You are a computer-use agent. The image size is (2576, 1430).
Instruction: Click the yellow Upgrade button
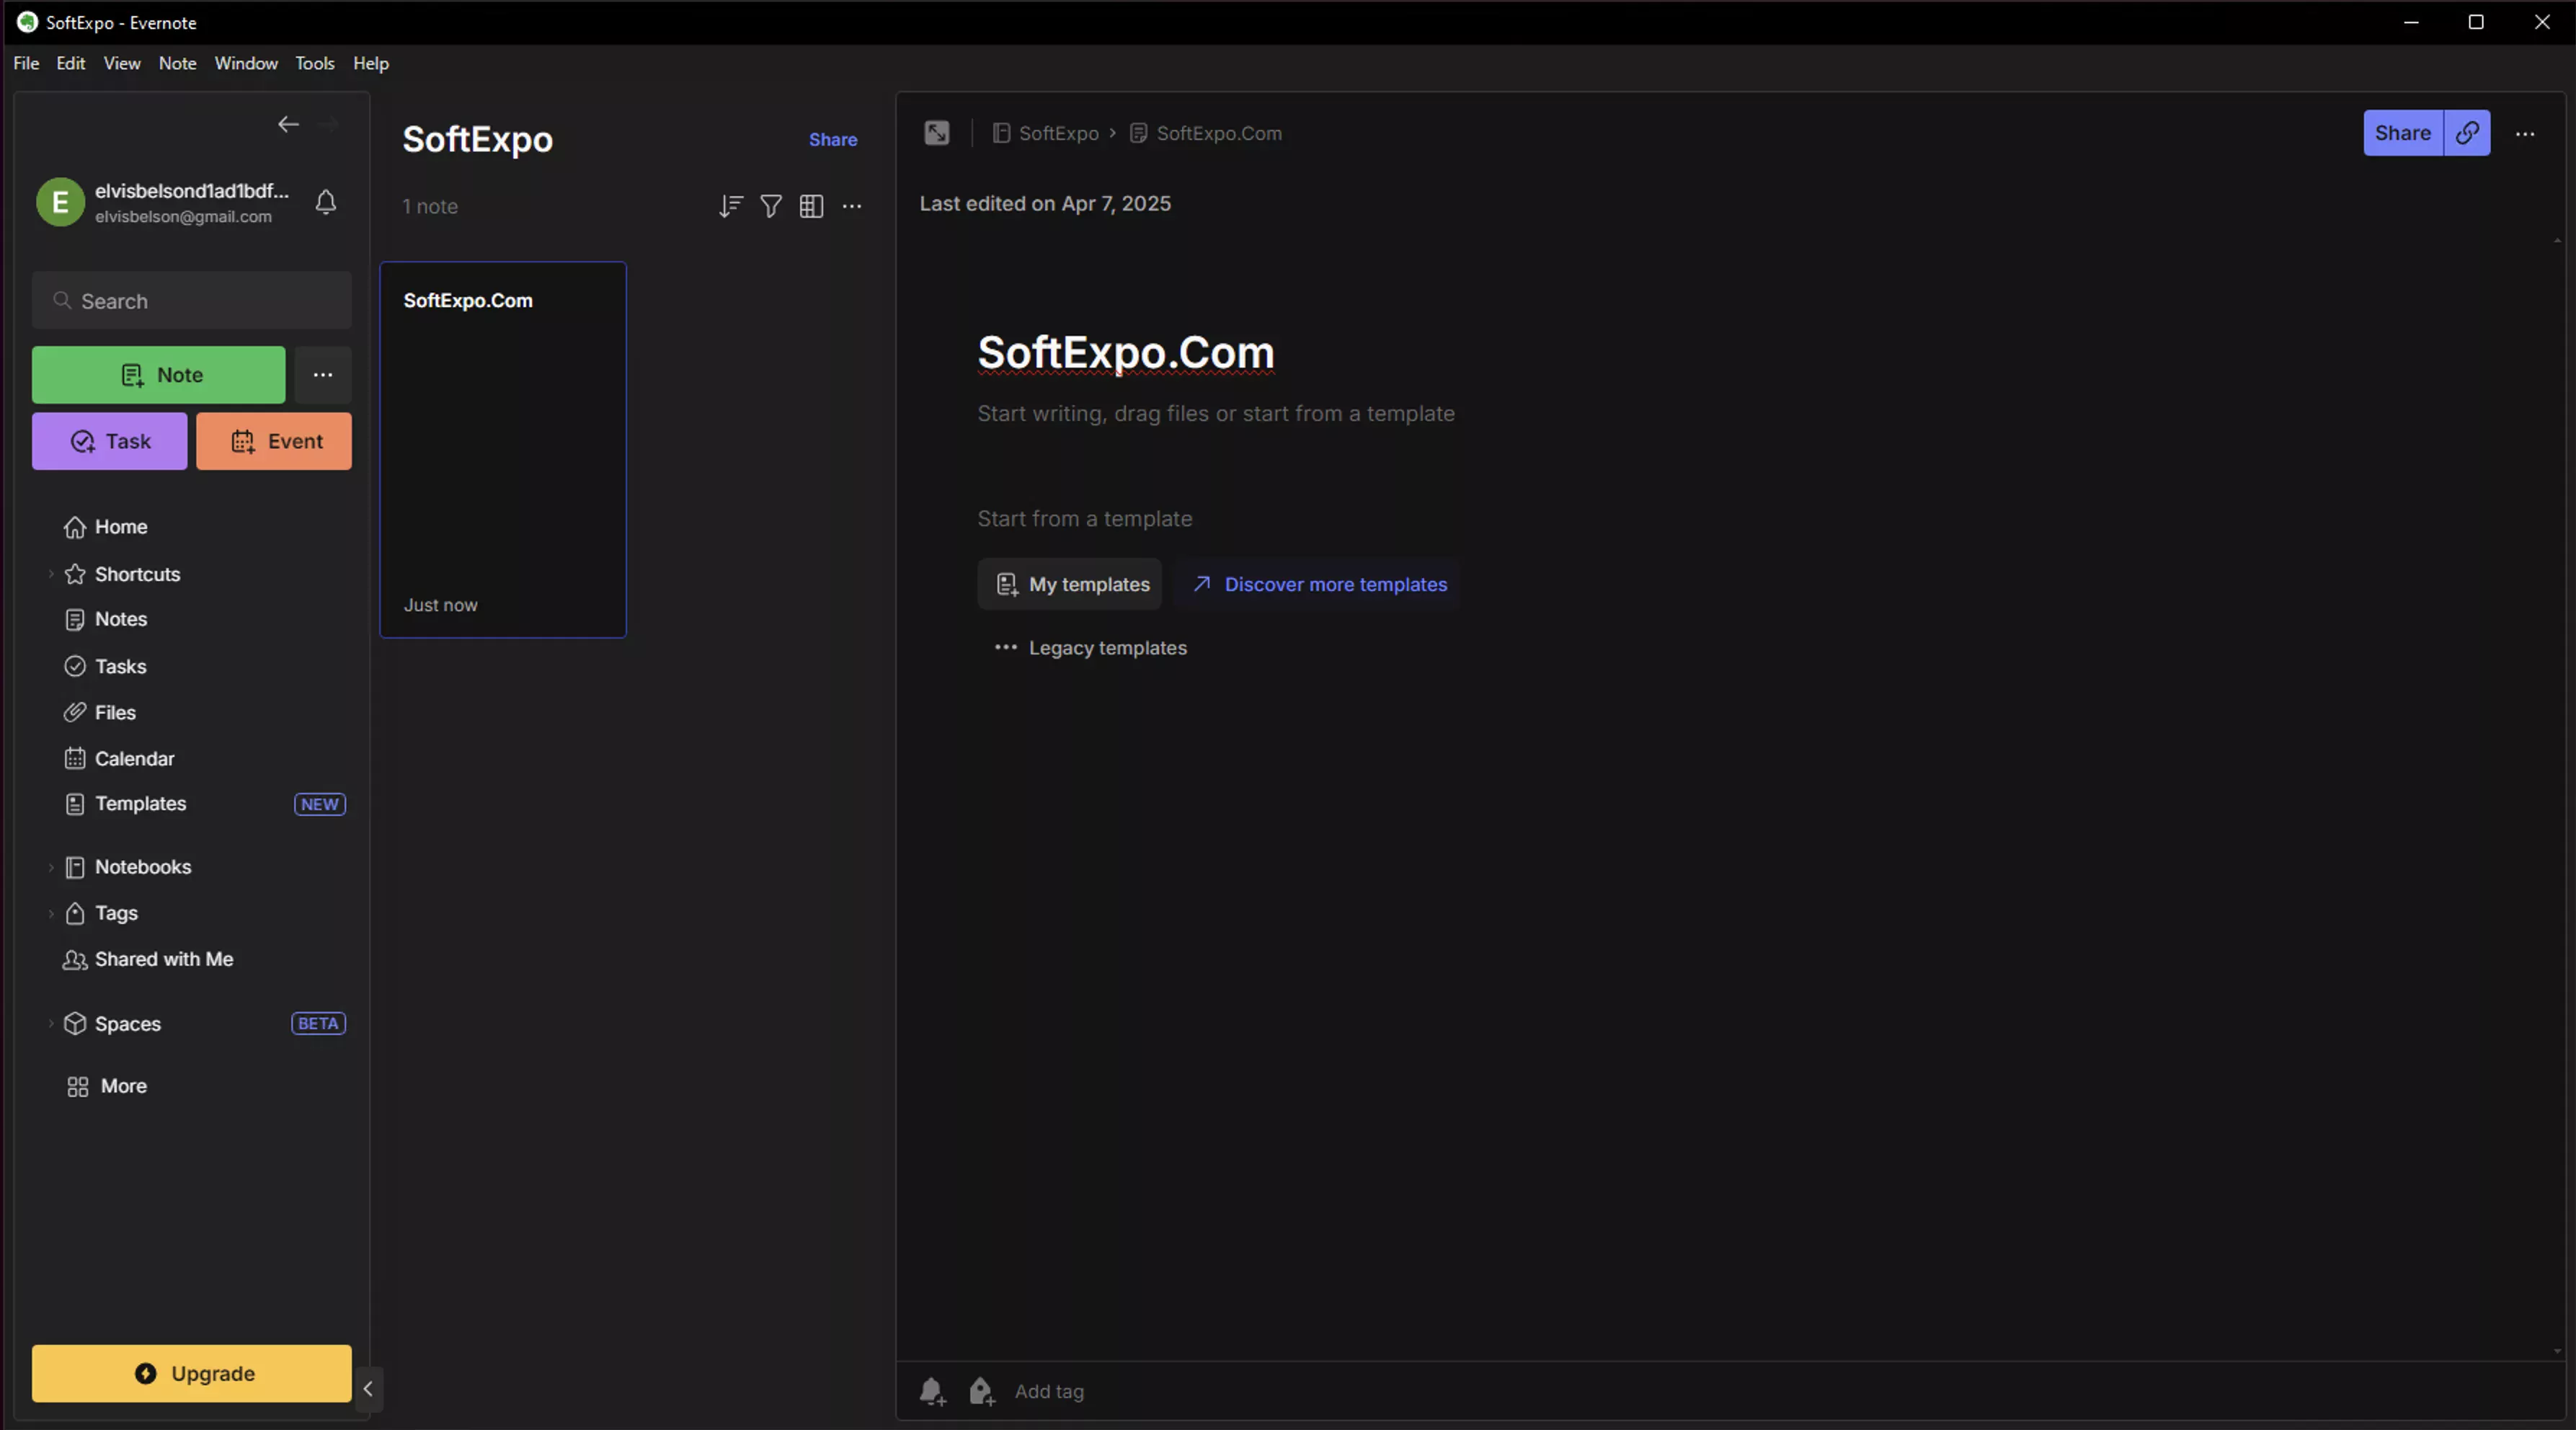192,1373
